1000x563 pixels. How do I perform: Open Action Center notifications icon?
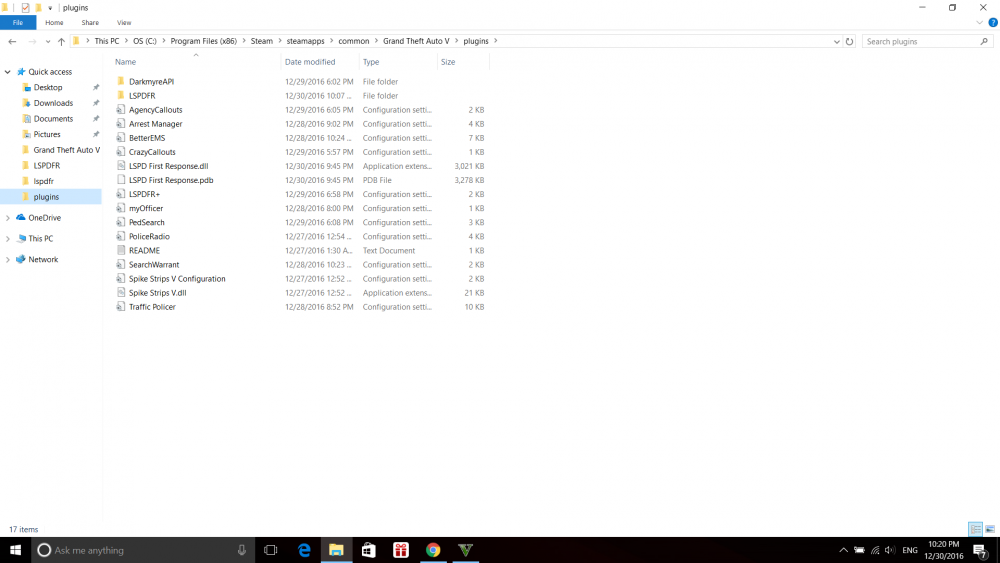click(x=982, y=550)
